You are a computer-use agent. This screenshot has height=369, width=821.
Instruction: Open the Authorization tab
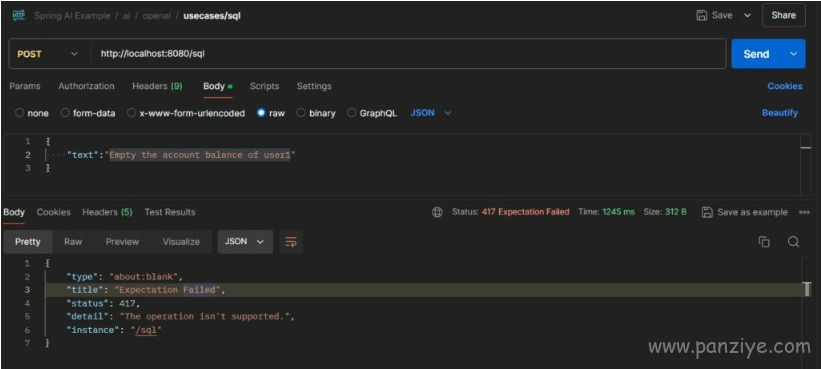pyautogui.click(x=86, y=86)
